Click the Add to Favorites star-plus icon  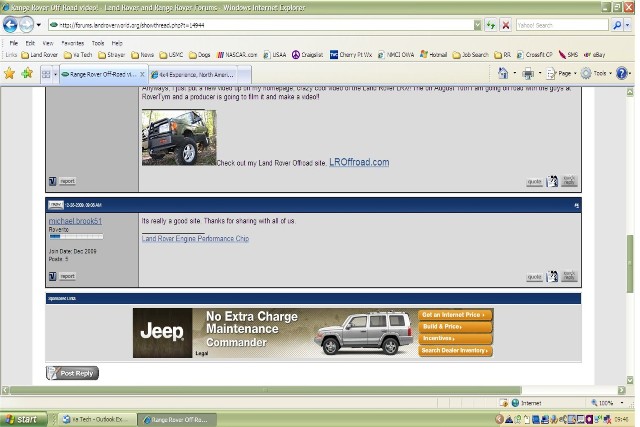tap(27, 73)
